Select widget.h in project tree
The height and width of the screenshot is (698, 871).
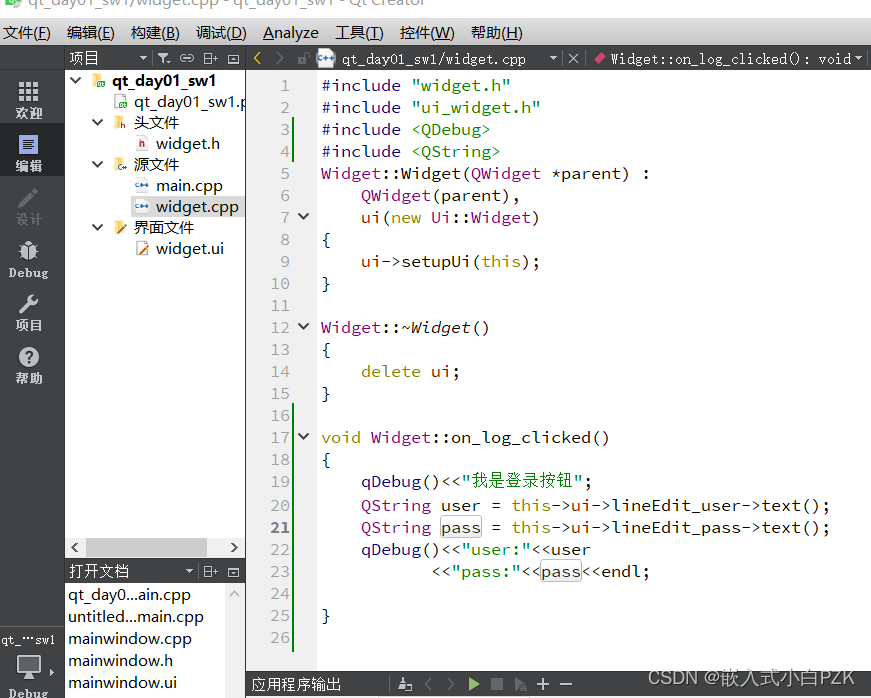(x=188, y=144)
